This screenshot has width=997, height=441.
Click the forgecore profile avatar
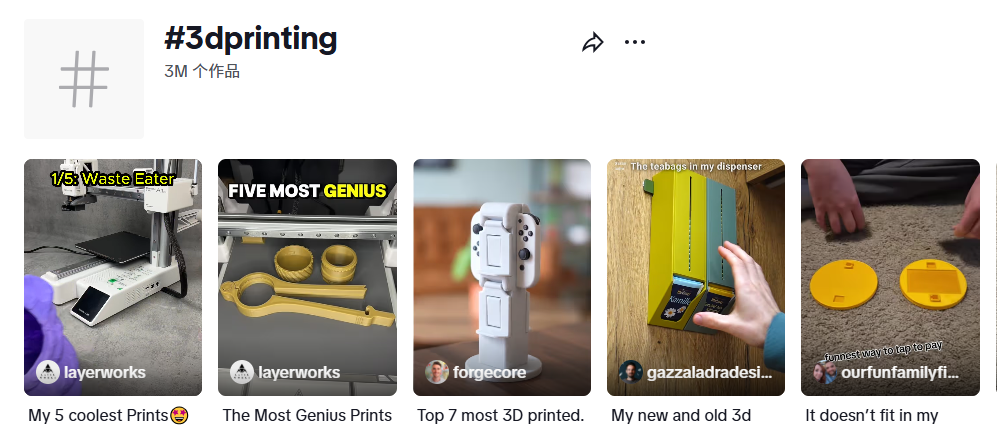pyautogui.click(x=437, y=373)
